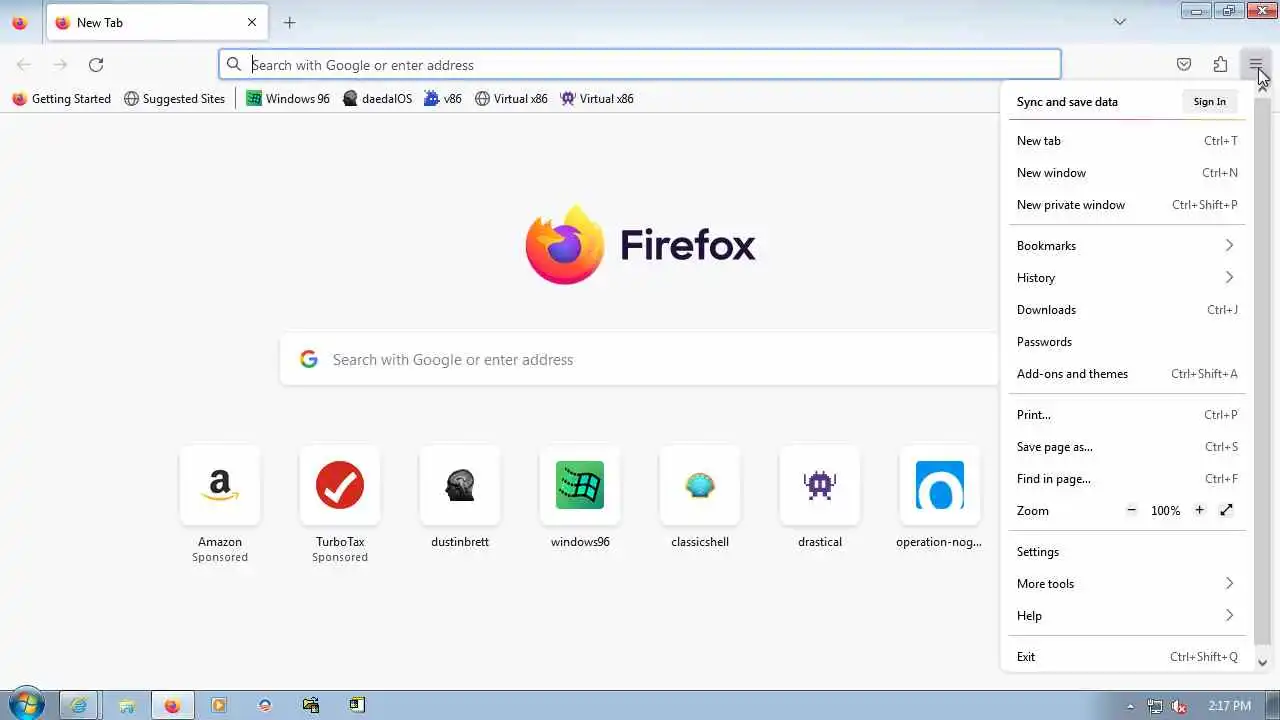Choose Find in page... menu item
Viewport: 1280px width, 720px height.
pyautogui.click(x=1127, y=479)
